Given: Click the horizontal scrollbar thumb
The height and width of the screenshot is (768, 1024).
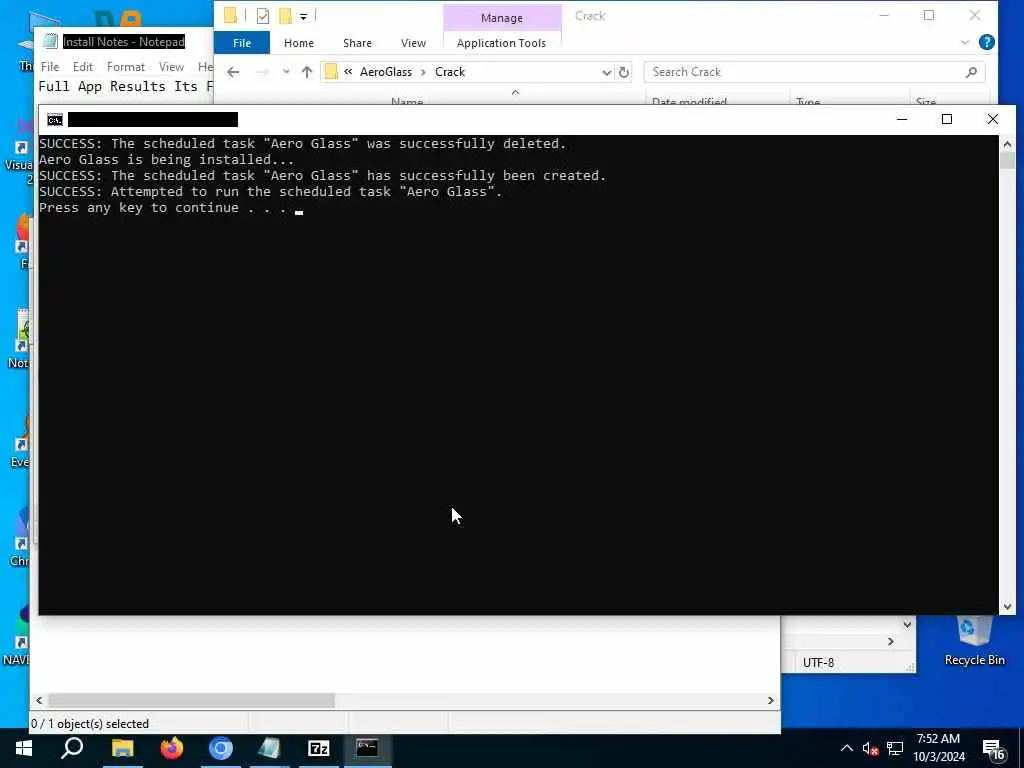Looking at the screenshot, I should 191,700.
